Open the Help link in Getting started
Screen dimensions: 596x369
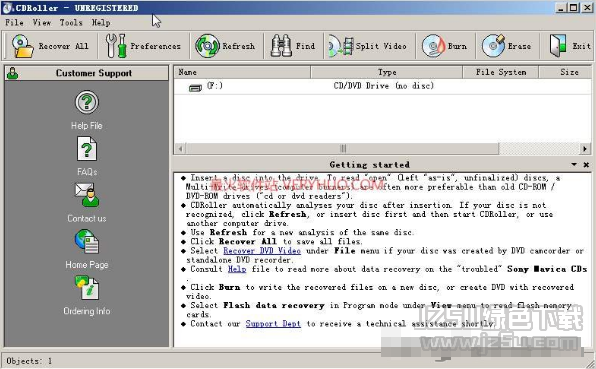coord(237,269)
